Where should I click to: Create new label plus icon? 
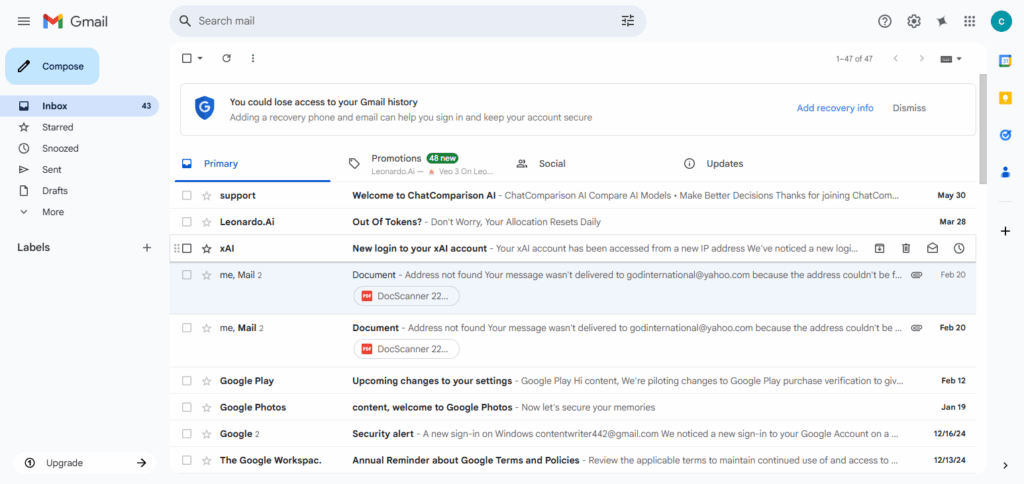coord(147,248)
